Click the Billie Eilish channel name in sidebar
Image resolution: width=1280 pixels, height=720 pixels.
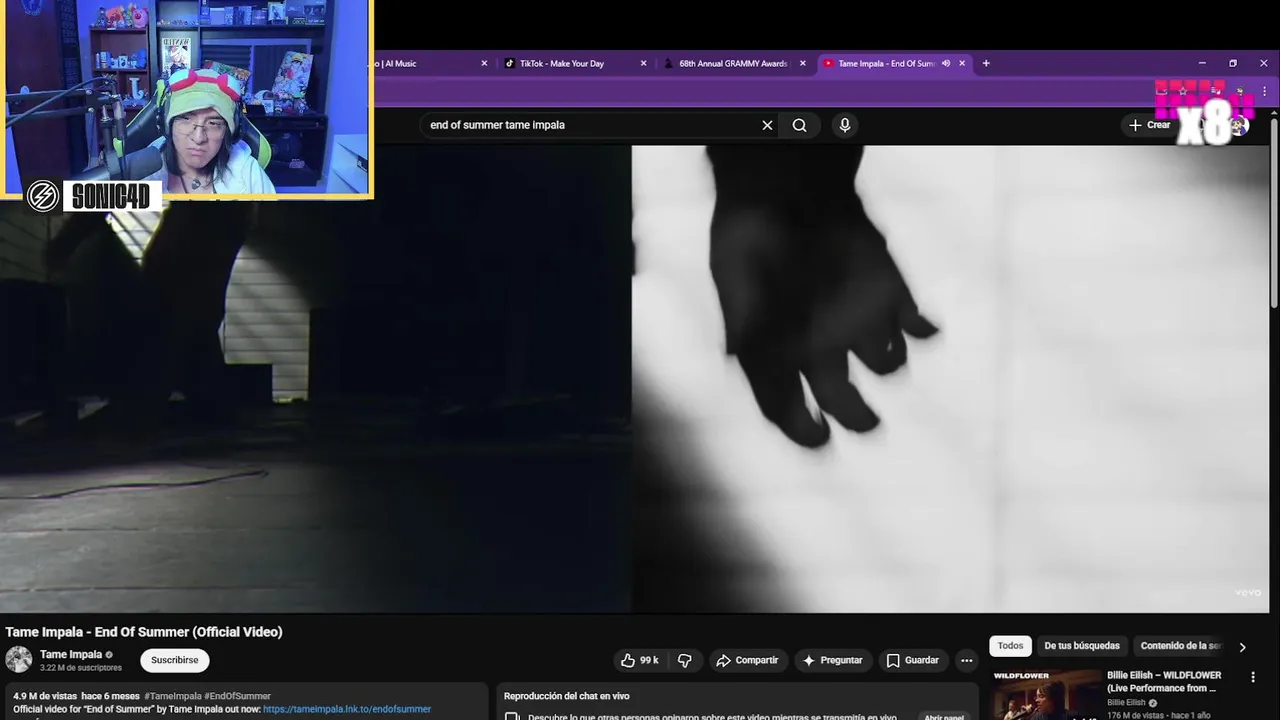[1126, 703]
